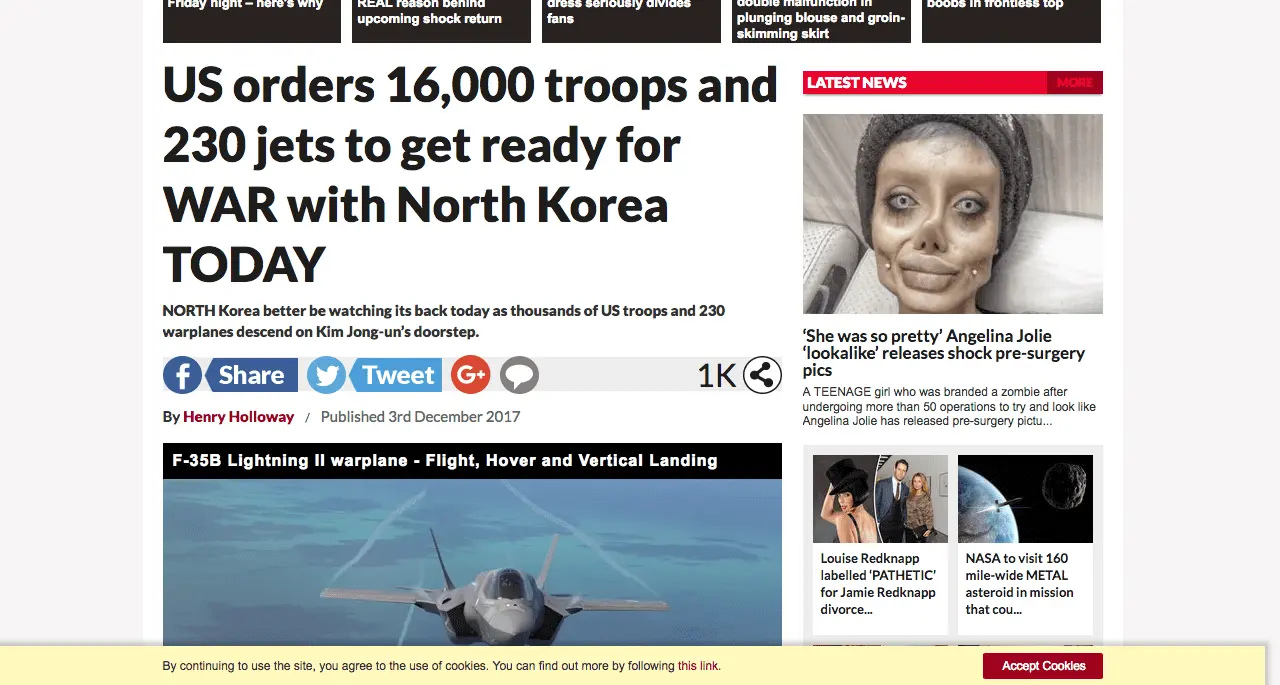The image size is (1280, 685).
Task: Click the Facebook round icon
Action: (182, 376)
